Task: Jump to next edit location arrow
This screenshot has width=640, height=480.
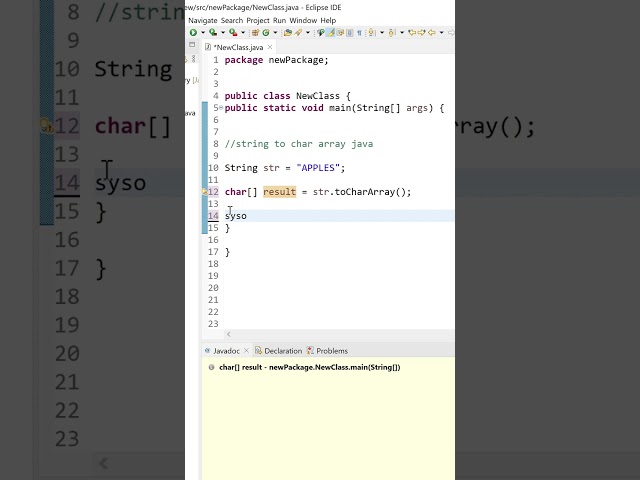Action: [422, 32]
